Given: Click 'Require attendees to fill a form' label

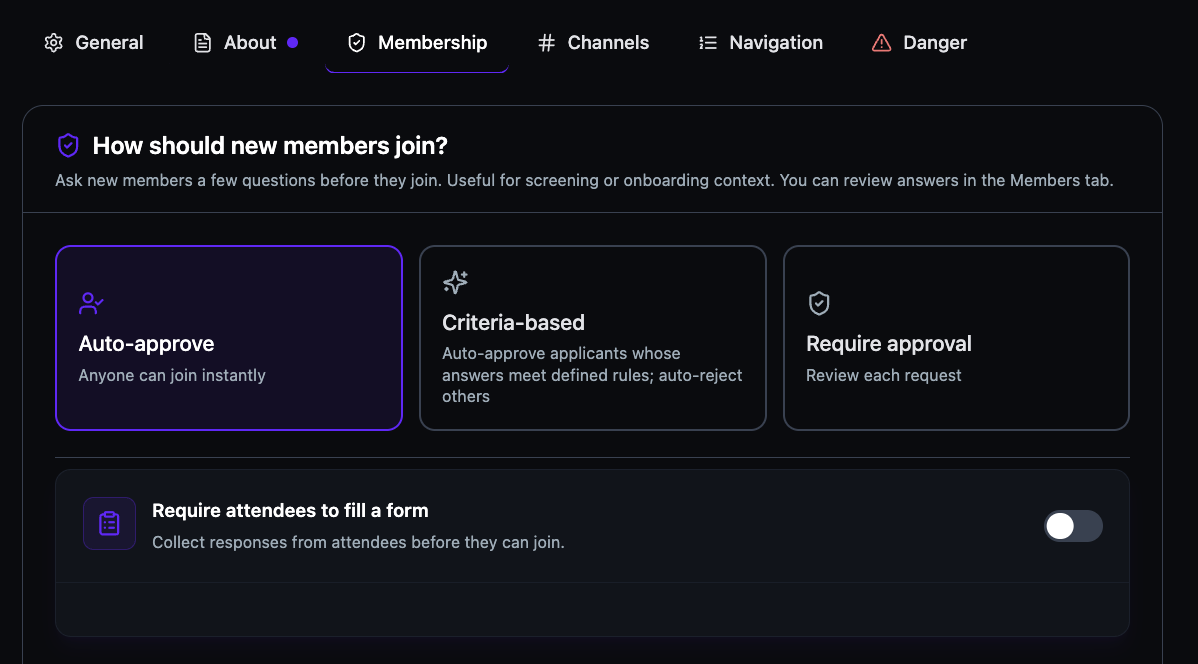Looking at the screenshot, I should pyautogui.click(x=290, y=510).
